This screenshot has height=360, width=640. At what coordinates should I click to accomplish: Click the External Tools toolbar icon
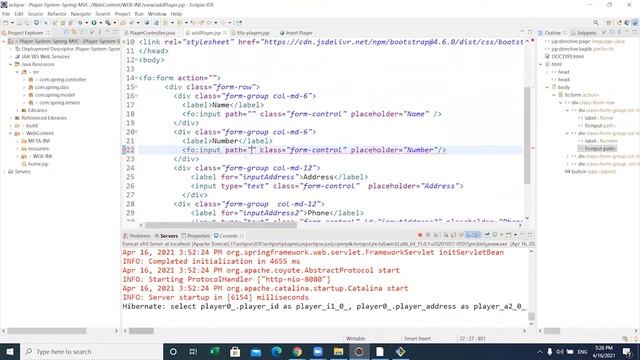(108, 23)
